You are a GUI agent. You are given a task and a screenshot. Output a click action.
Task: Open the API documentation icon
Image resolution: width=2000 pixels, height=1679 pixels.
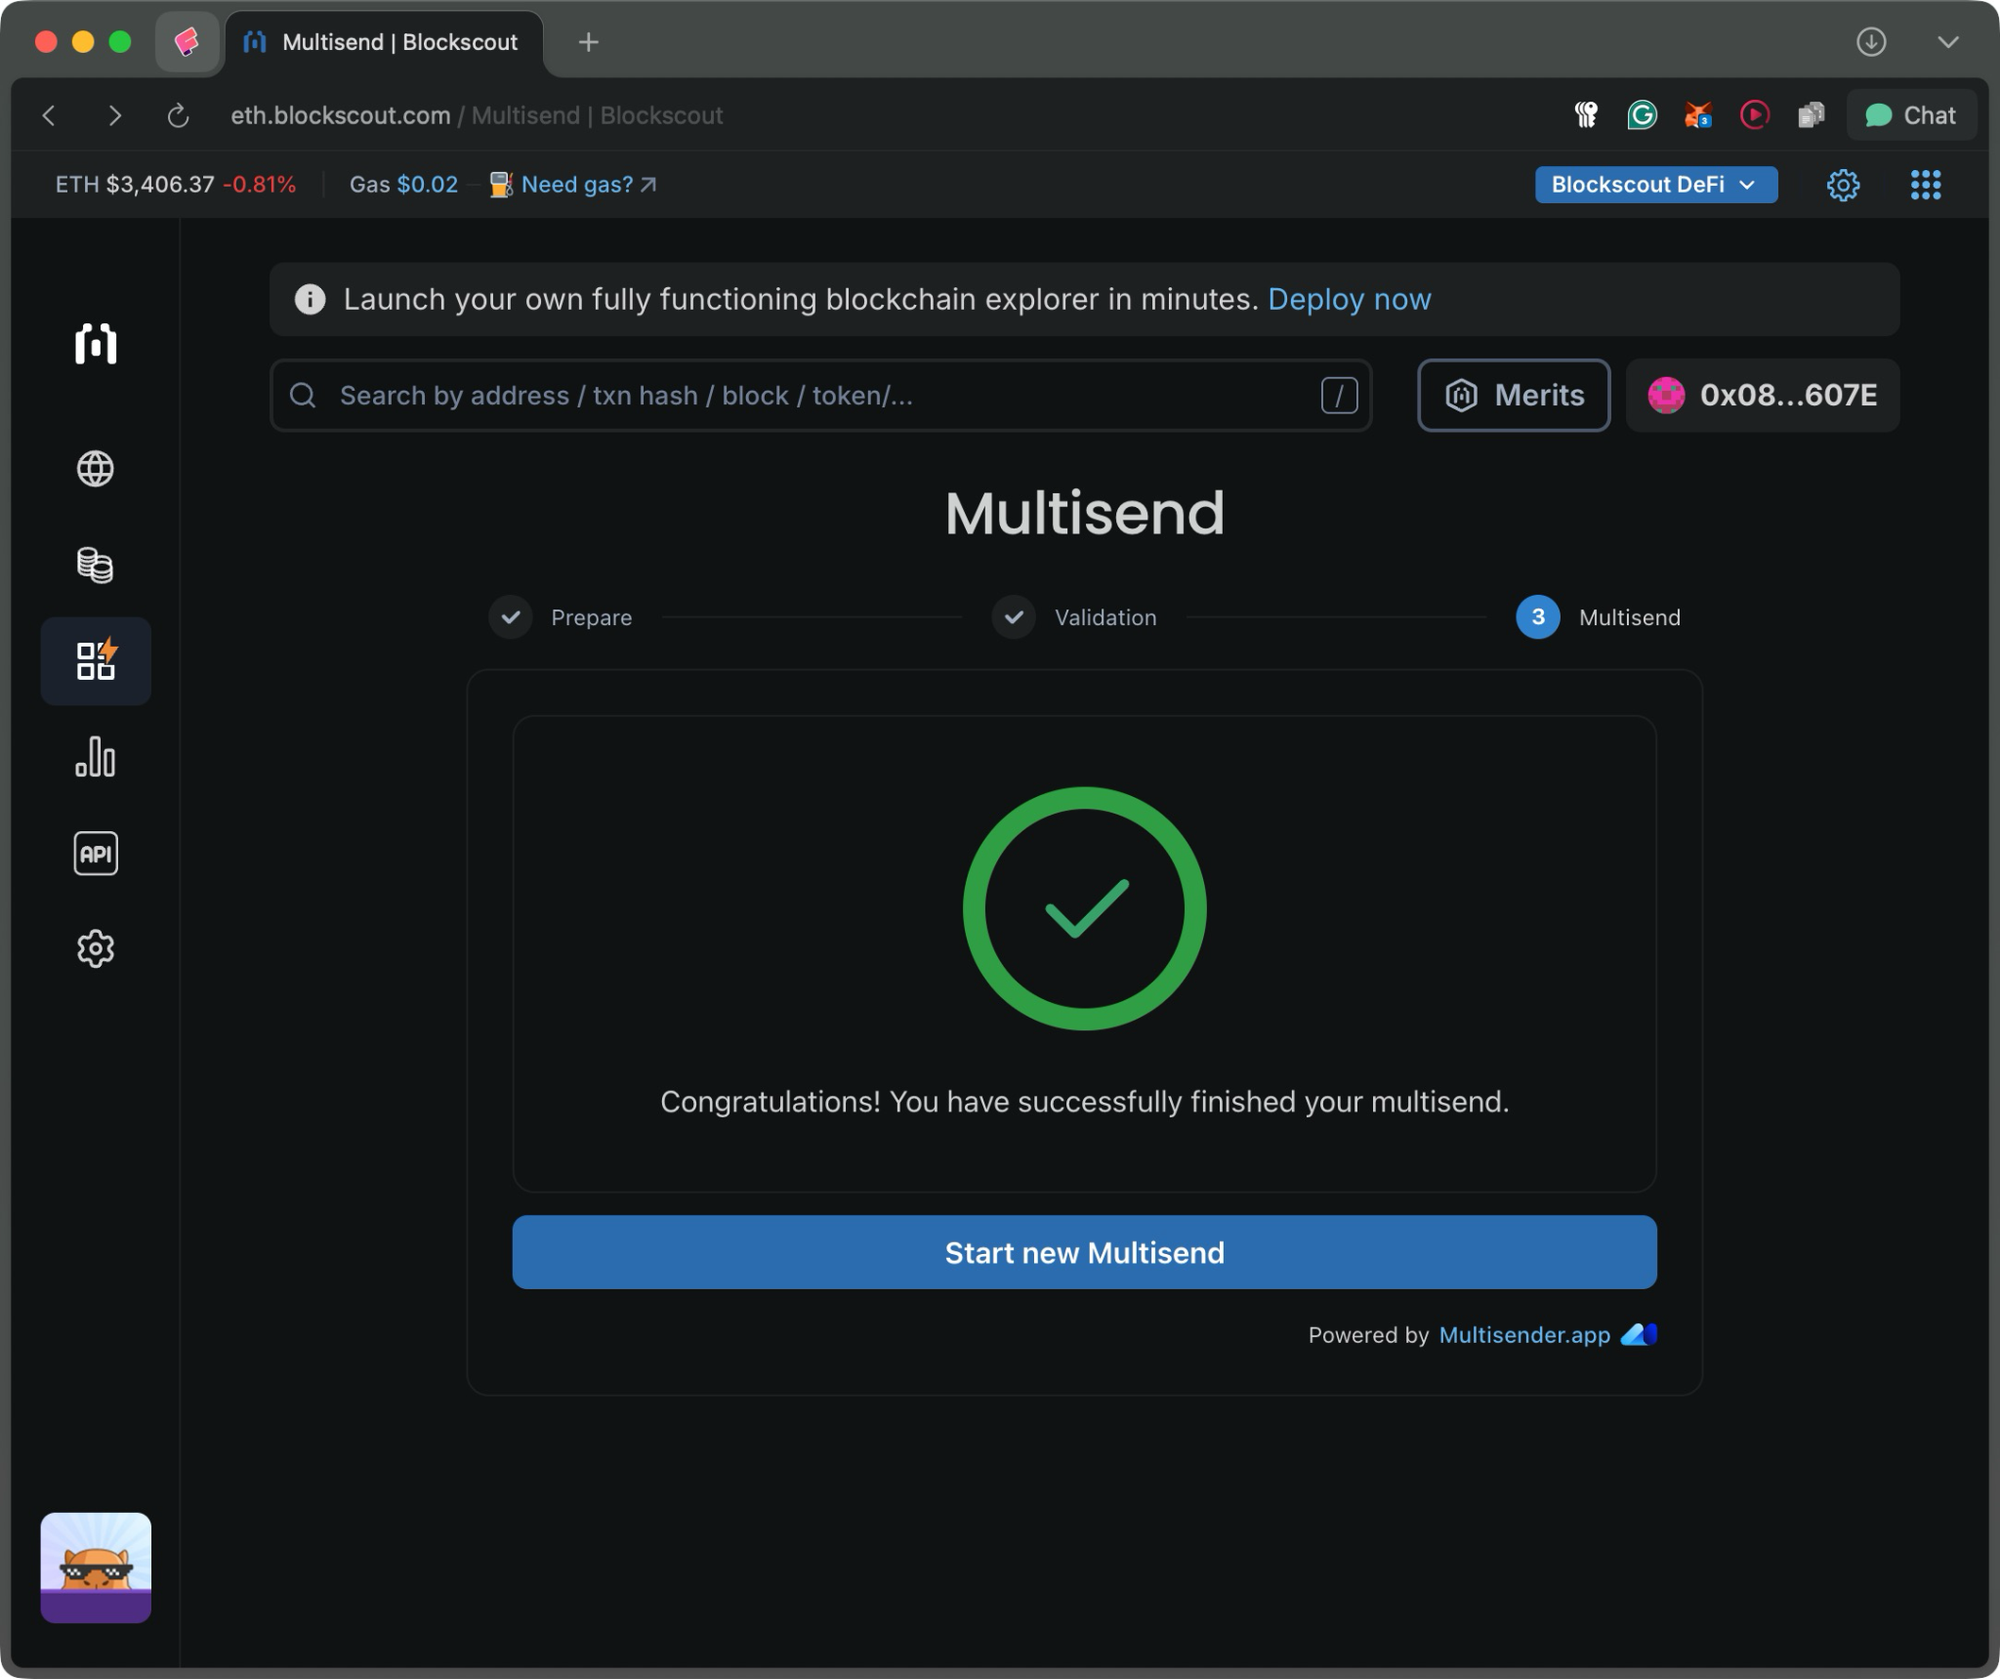(x=95, y=852)
